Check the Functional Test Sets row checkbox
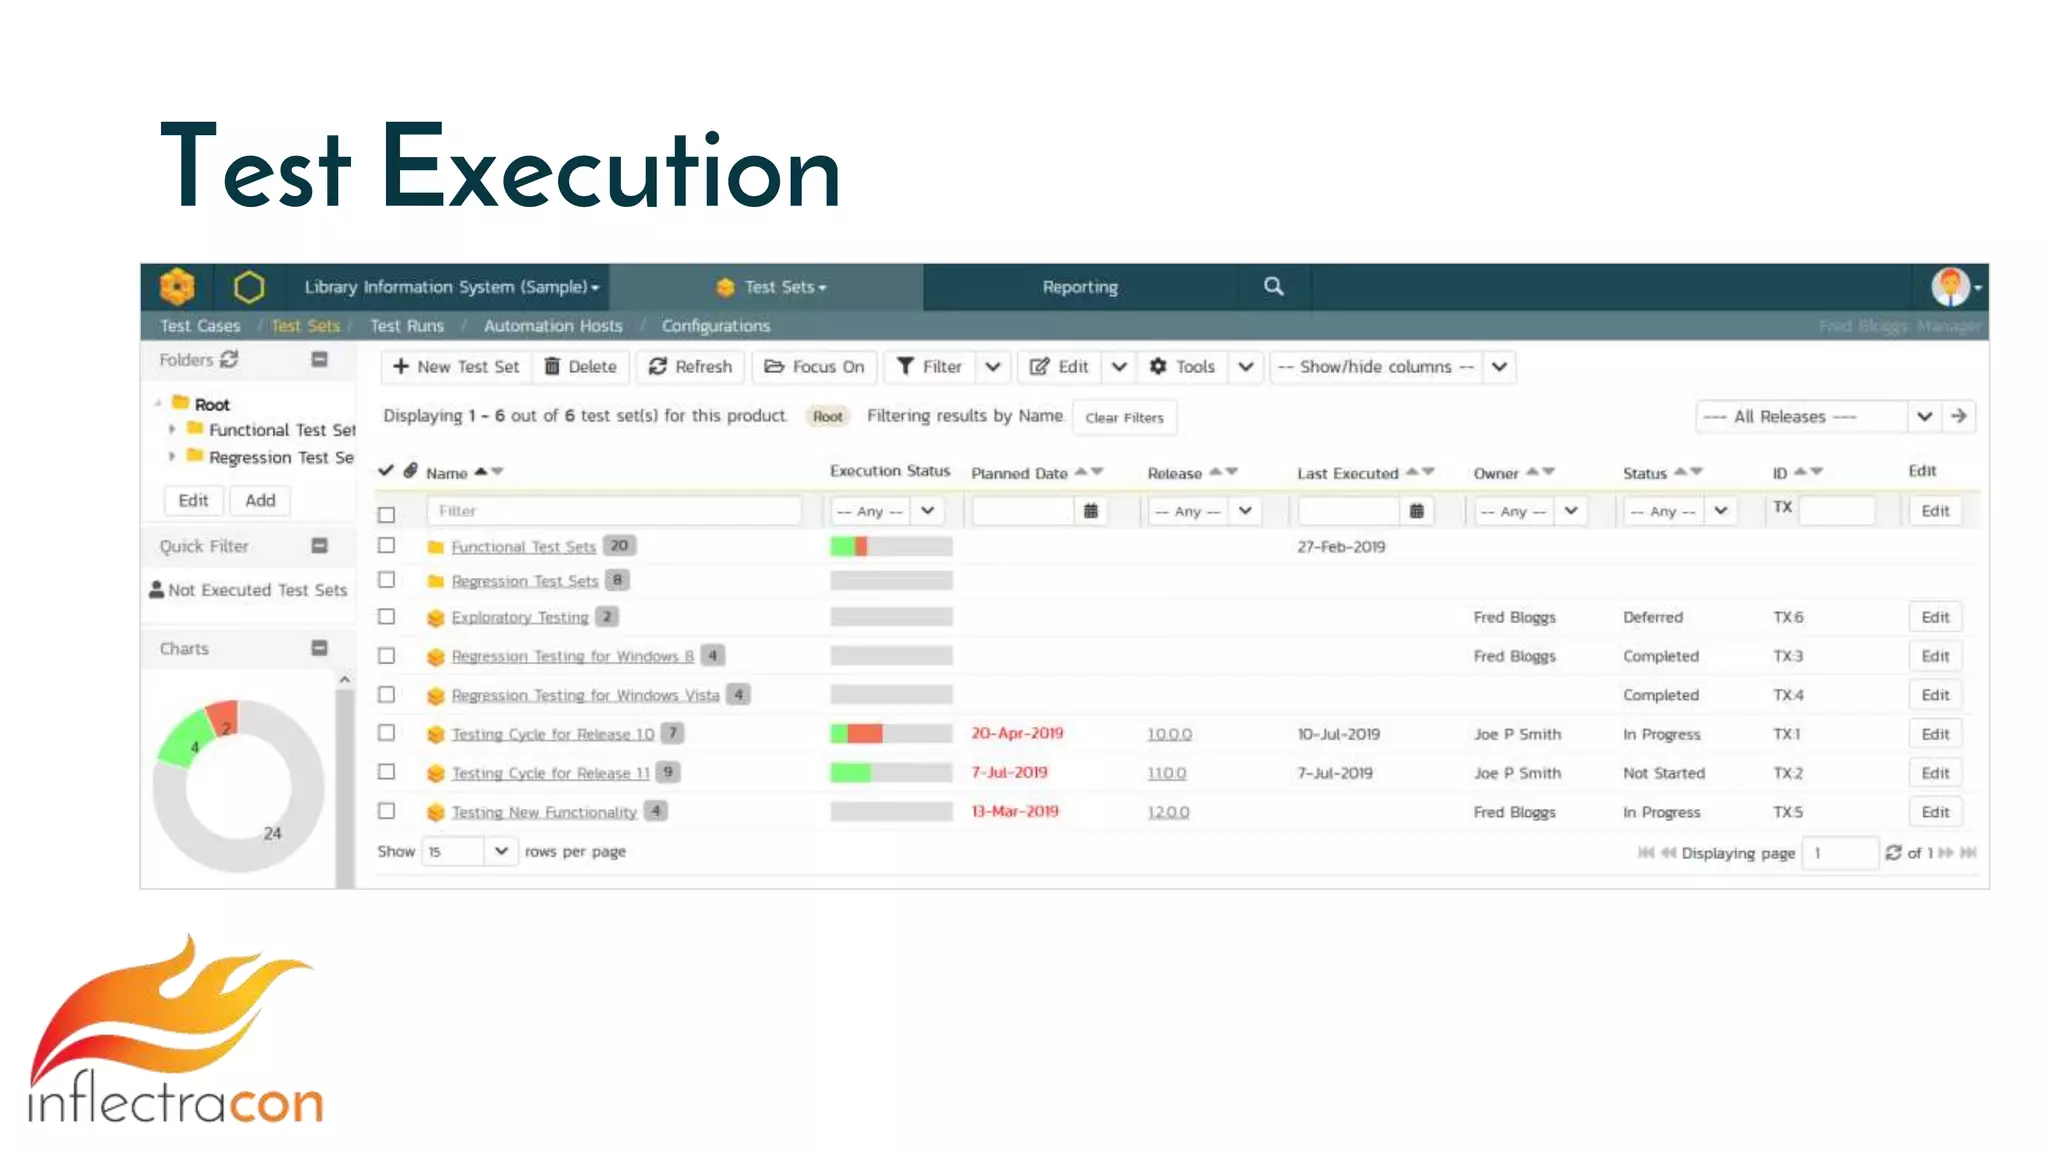This screenshot has height=1152, width=2048. click(386, 546)
